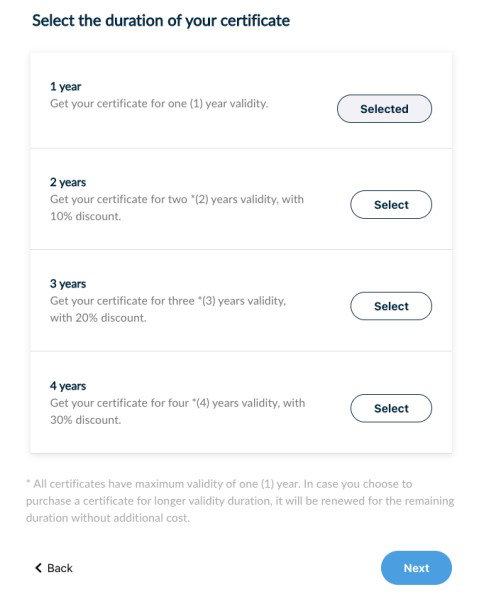This screenshot has width=481, height=606.
Task: Click the 30% discount description text
Action: tap(178, 411)
